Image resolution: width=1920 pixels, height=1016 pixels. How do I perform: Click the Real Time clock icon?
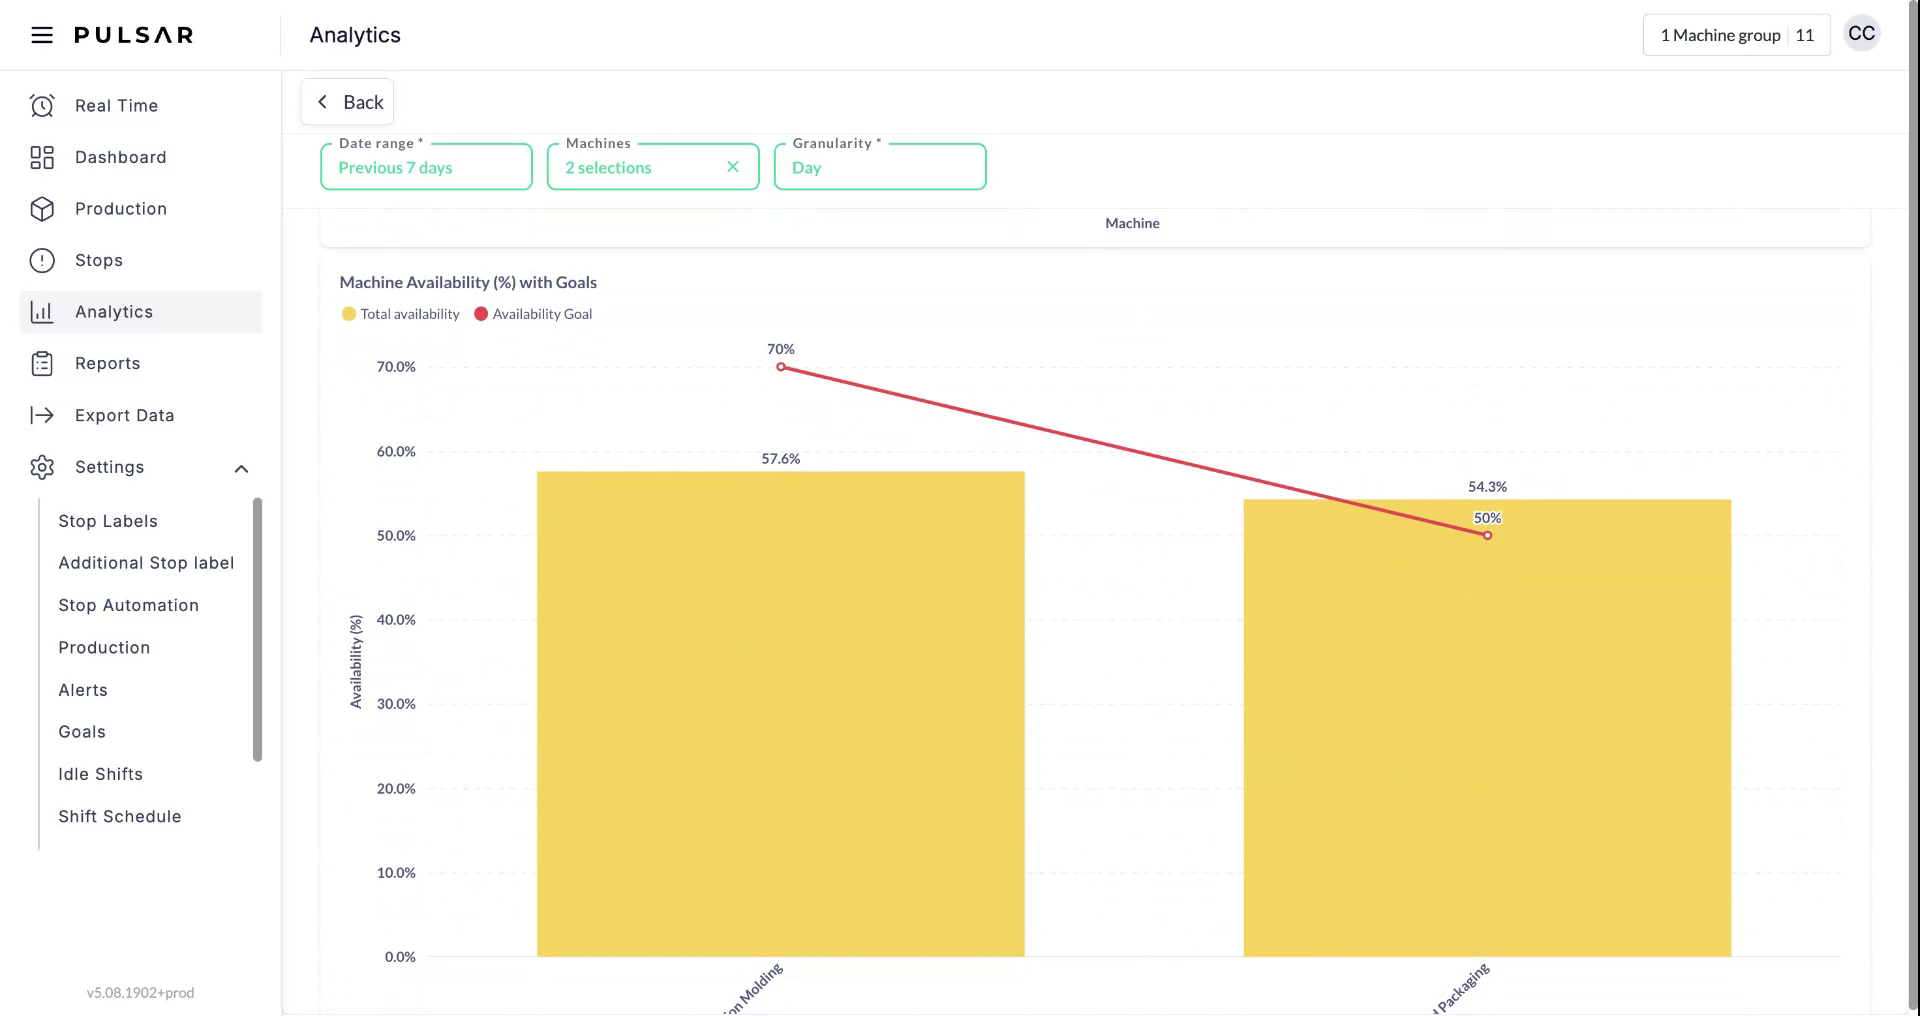42,106
